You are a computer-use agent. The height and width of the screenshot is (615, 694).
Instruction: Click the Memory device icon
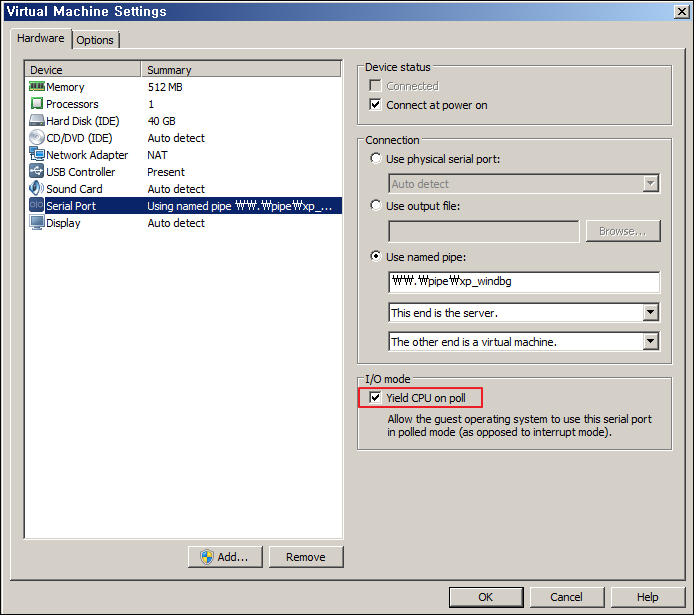pos(37,86)
